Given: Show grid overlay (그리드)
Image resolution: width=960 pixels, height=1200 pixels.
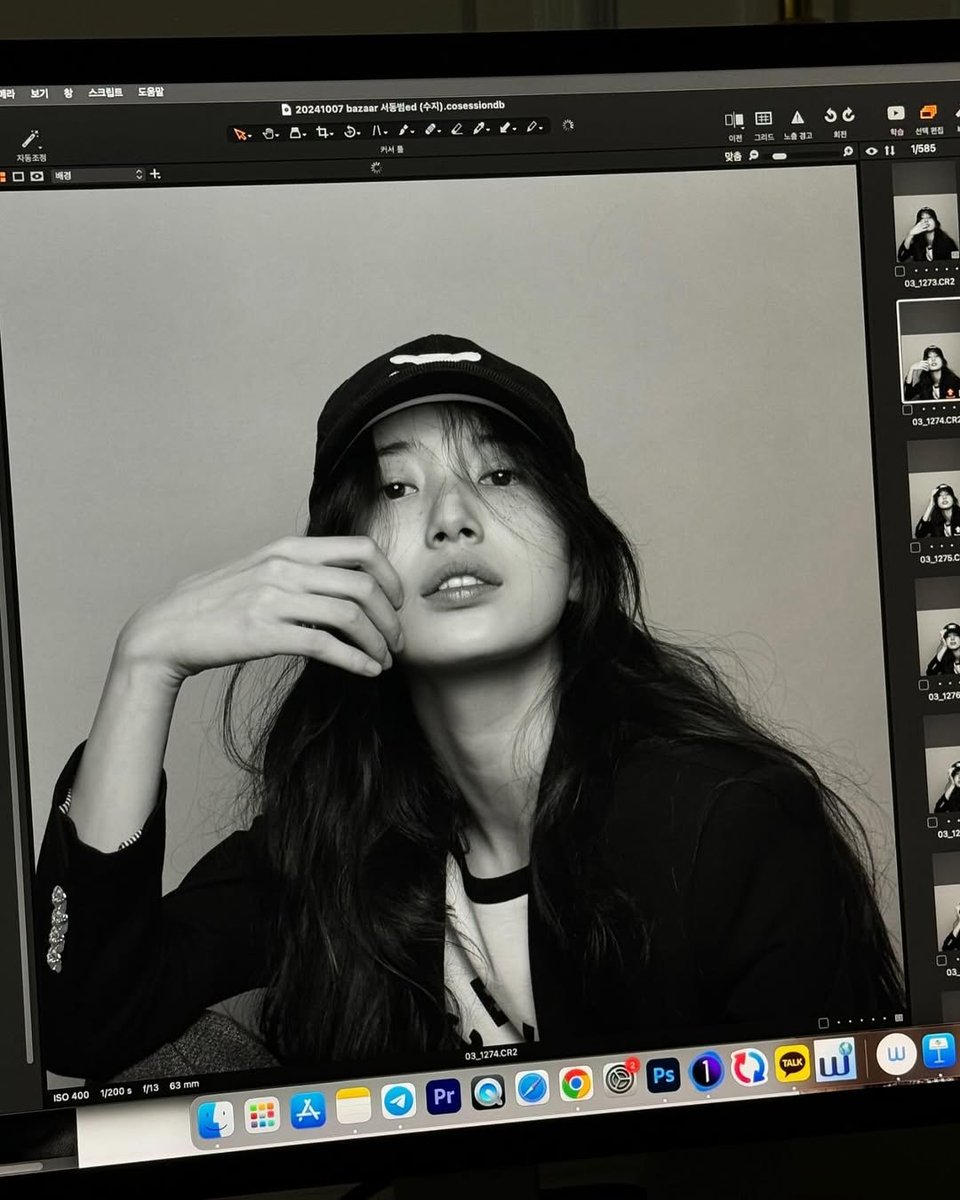Looking at the screenshot, I should tap(764, 118).
